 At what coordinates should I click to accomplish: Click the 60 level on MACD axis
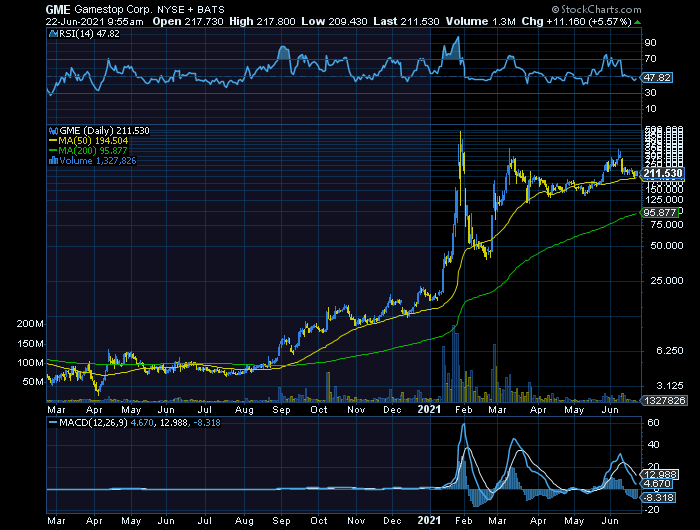[653, 423]
